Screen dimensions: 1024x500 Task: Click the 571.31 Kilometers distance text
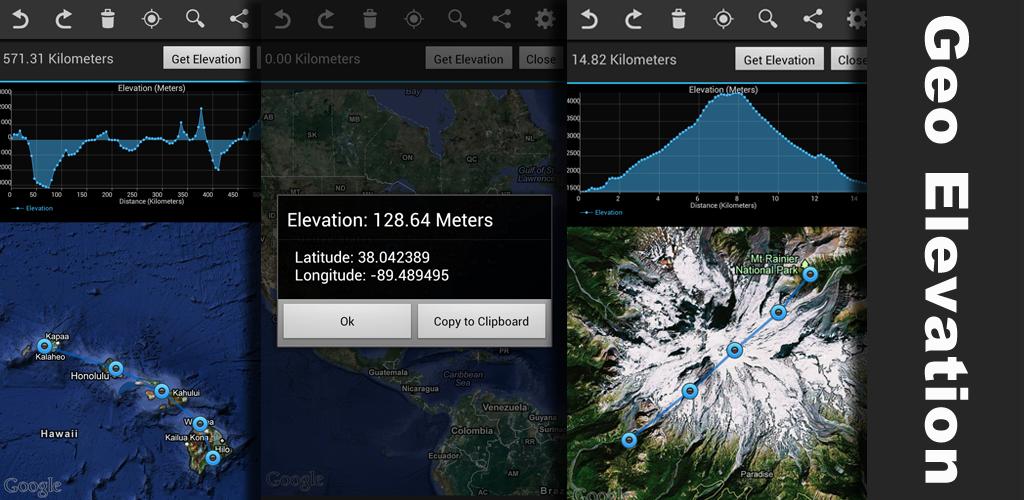coord(58,59)
